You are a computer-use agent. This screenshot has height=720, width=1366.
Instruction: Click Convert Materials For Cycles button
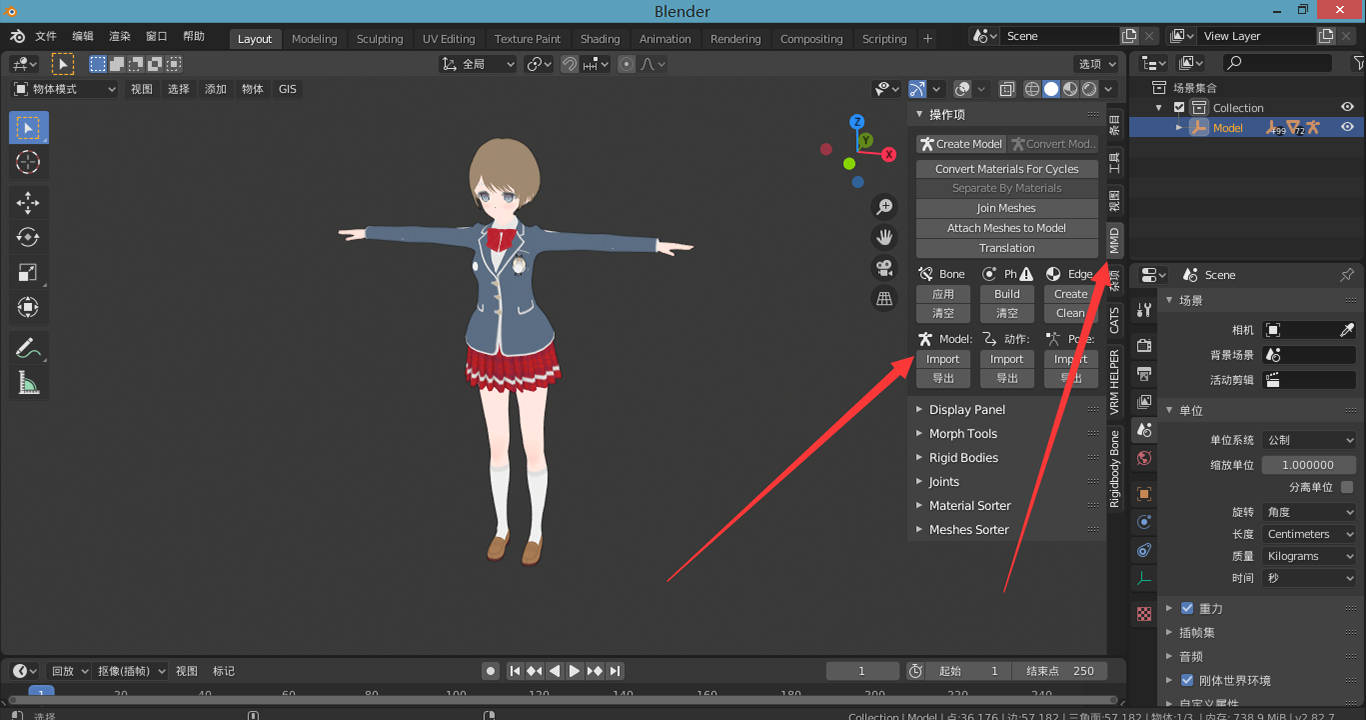[x=1007, y=169]
